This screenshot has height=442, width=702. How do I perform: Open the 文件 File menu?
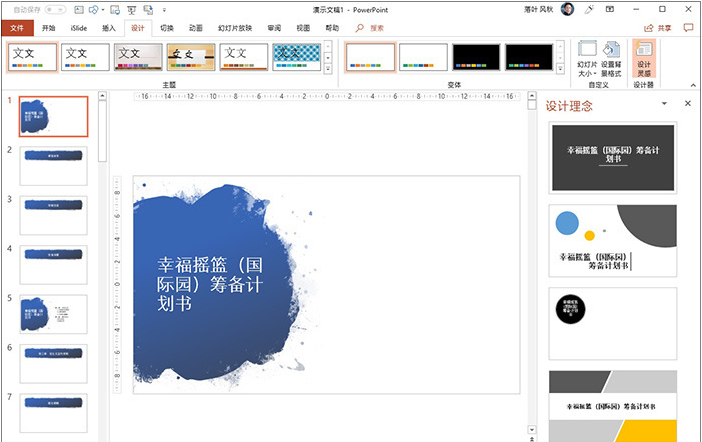pos(16,28)
